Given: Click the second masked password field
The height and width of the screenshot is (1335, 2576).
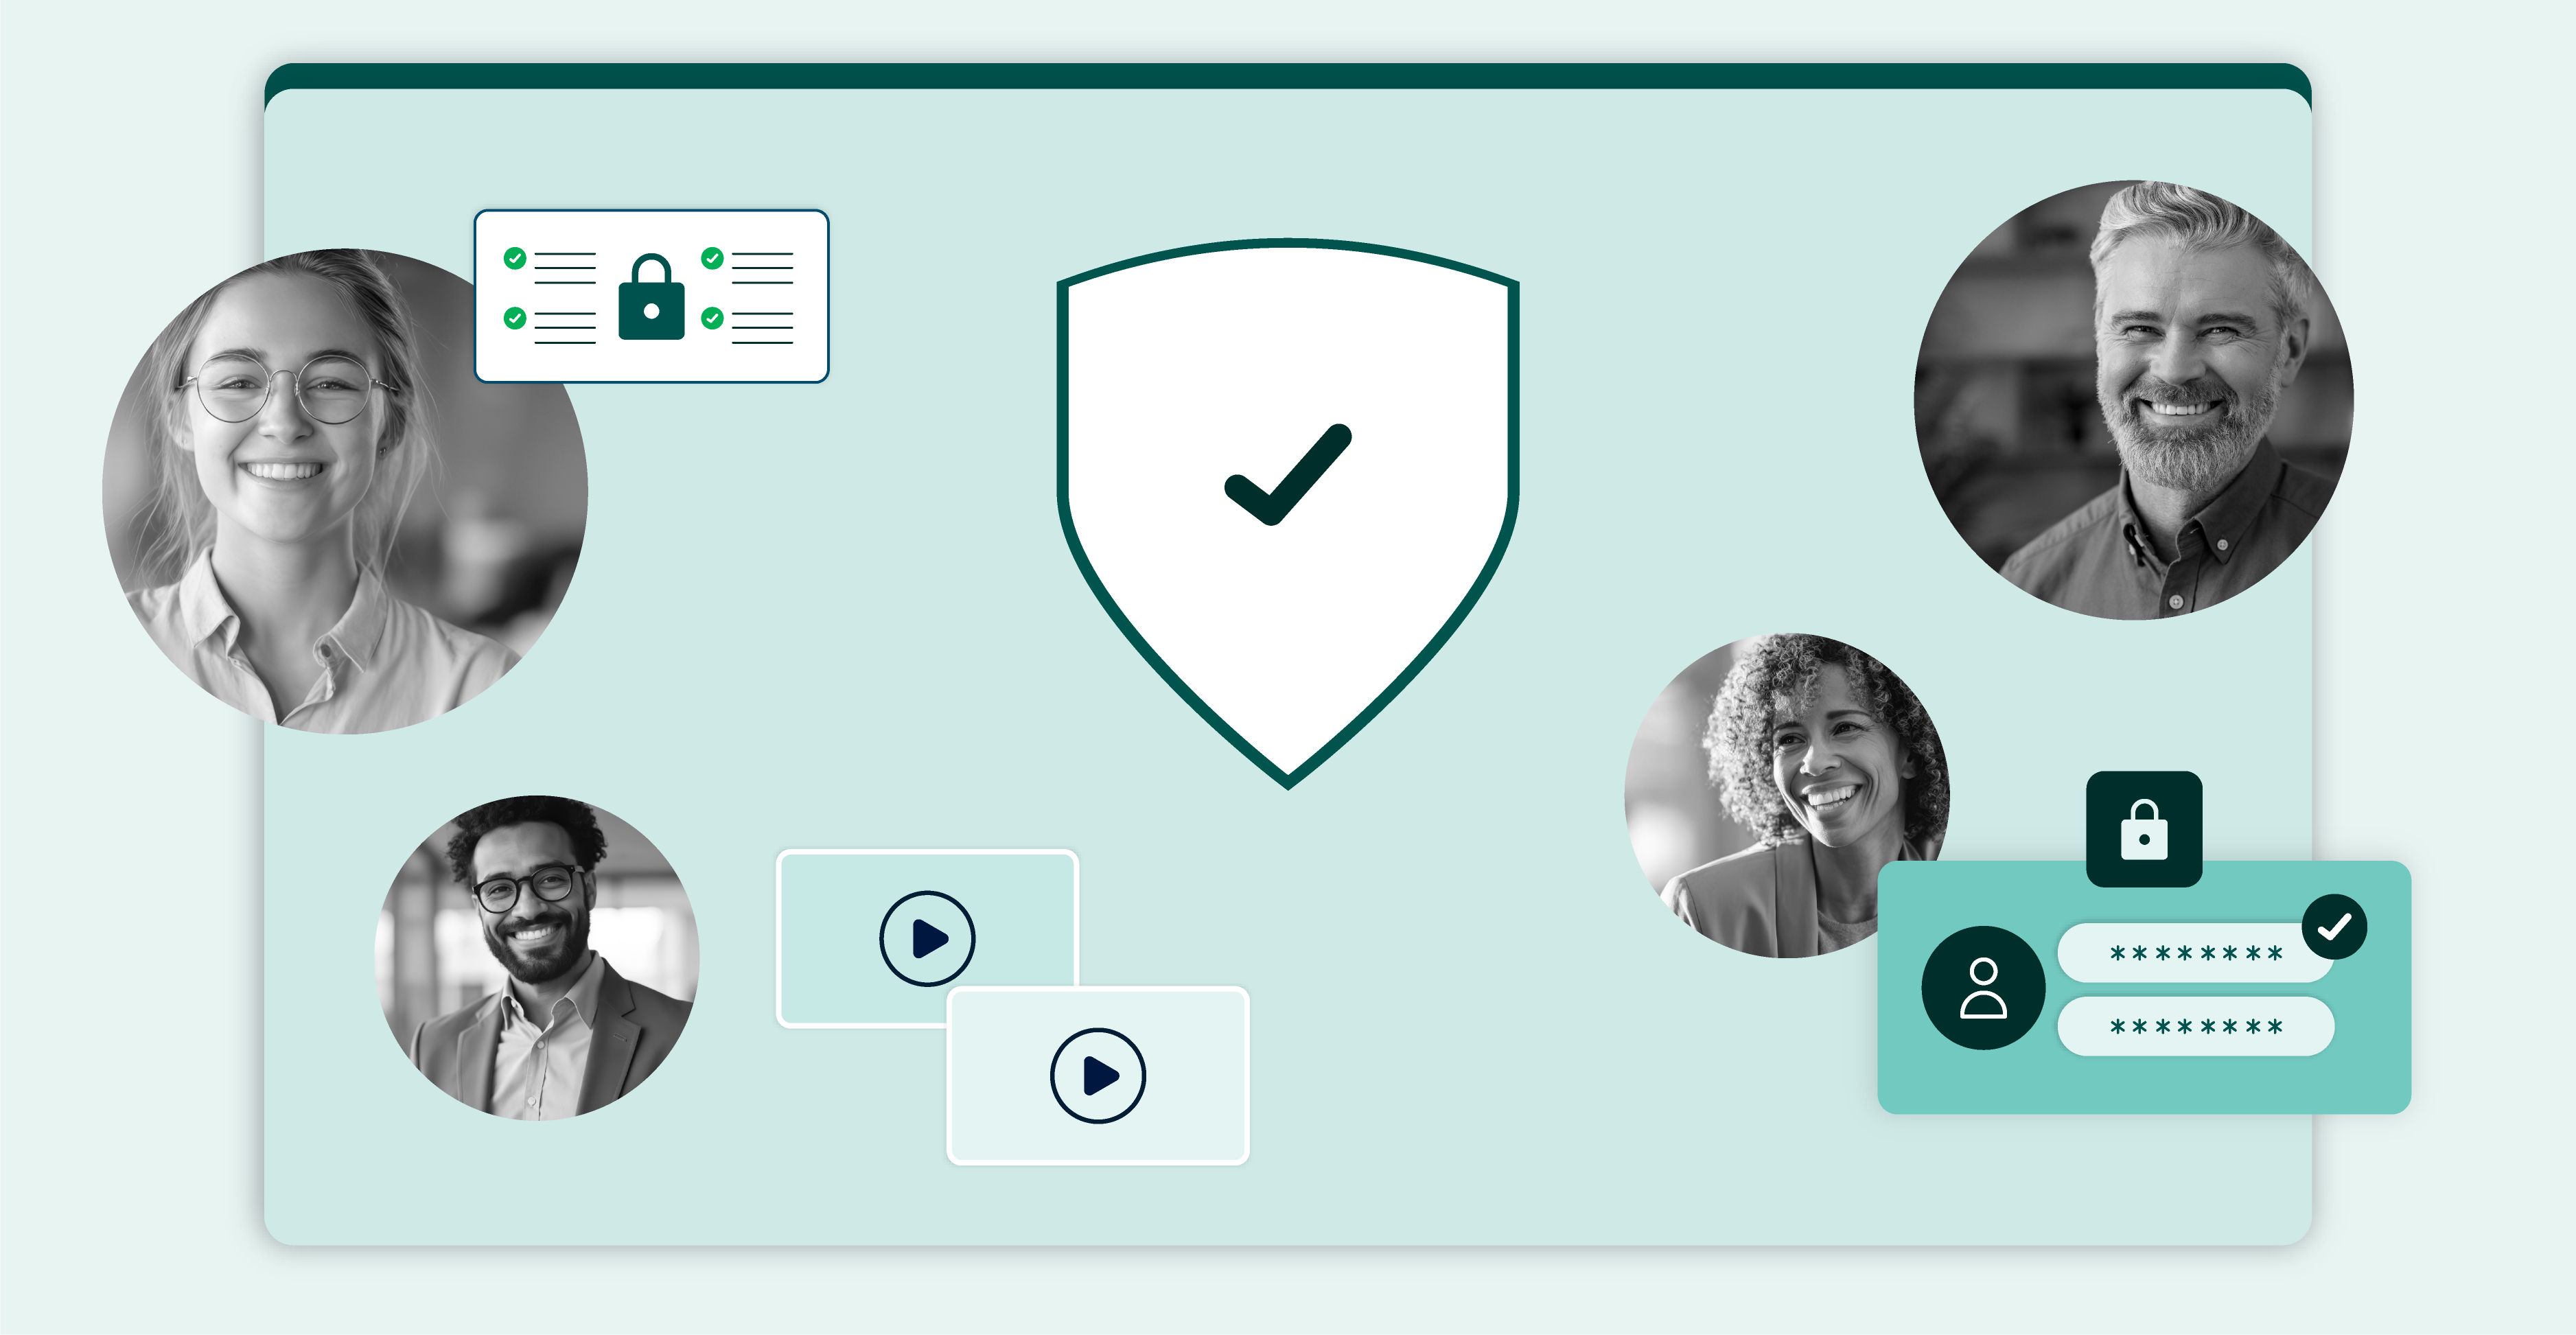Looking at the screenshot, I should 2195,1026.
